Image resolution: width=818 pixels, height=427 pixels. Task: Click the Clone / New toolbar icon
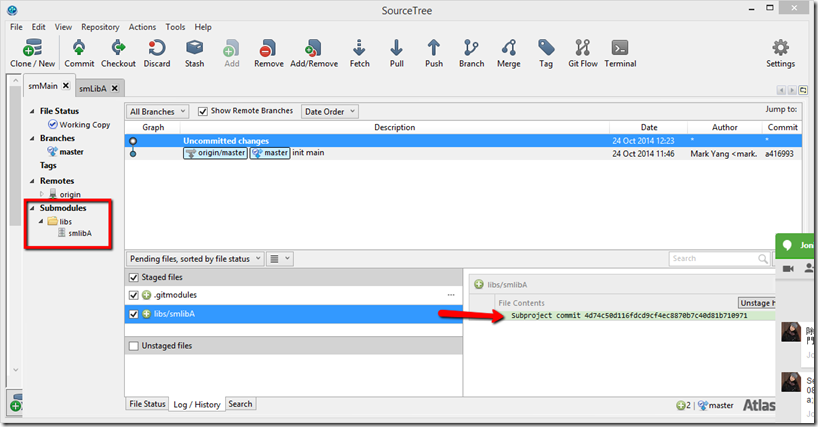tap(32, 48)
